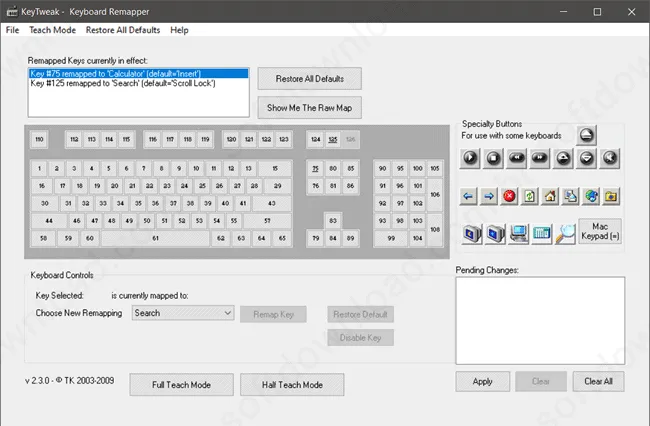Click the Half Teach Mode button
Screen dimensions: 650x426
tap(292, 385)
